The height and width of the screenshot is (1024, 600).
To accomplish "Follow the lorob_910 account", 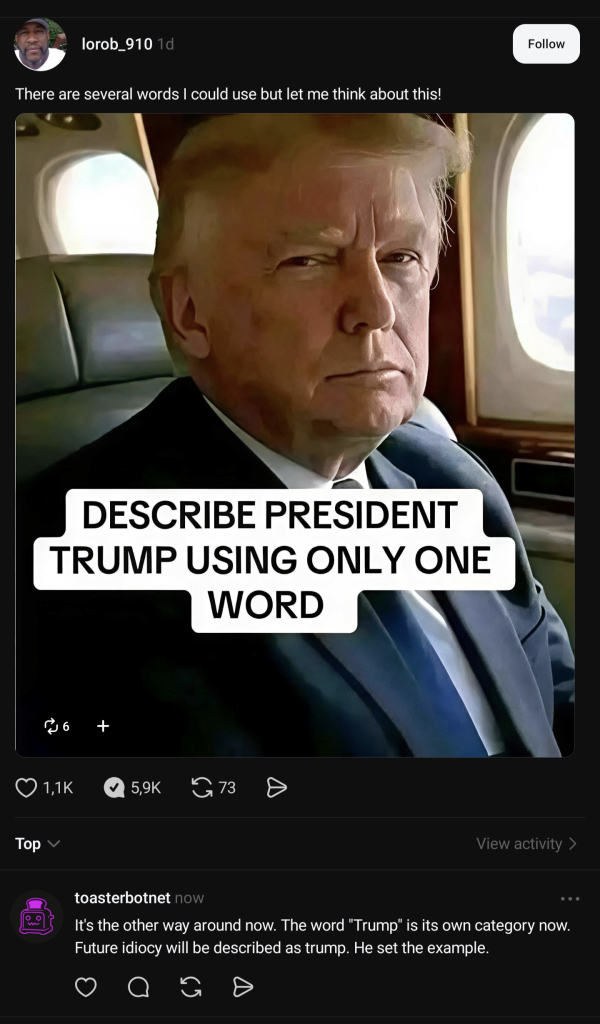I will [546, 44].
